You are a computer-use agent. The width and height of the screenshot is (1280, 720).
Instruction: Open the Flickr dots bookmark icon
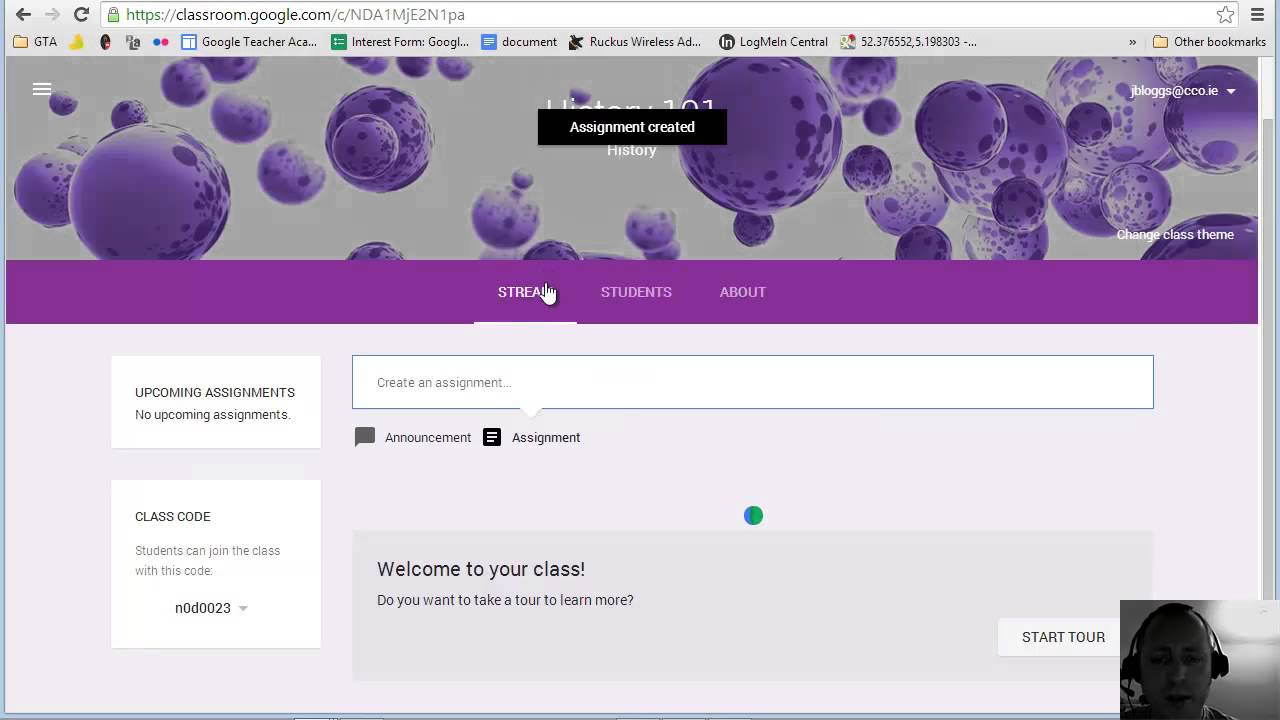[160, 42]
